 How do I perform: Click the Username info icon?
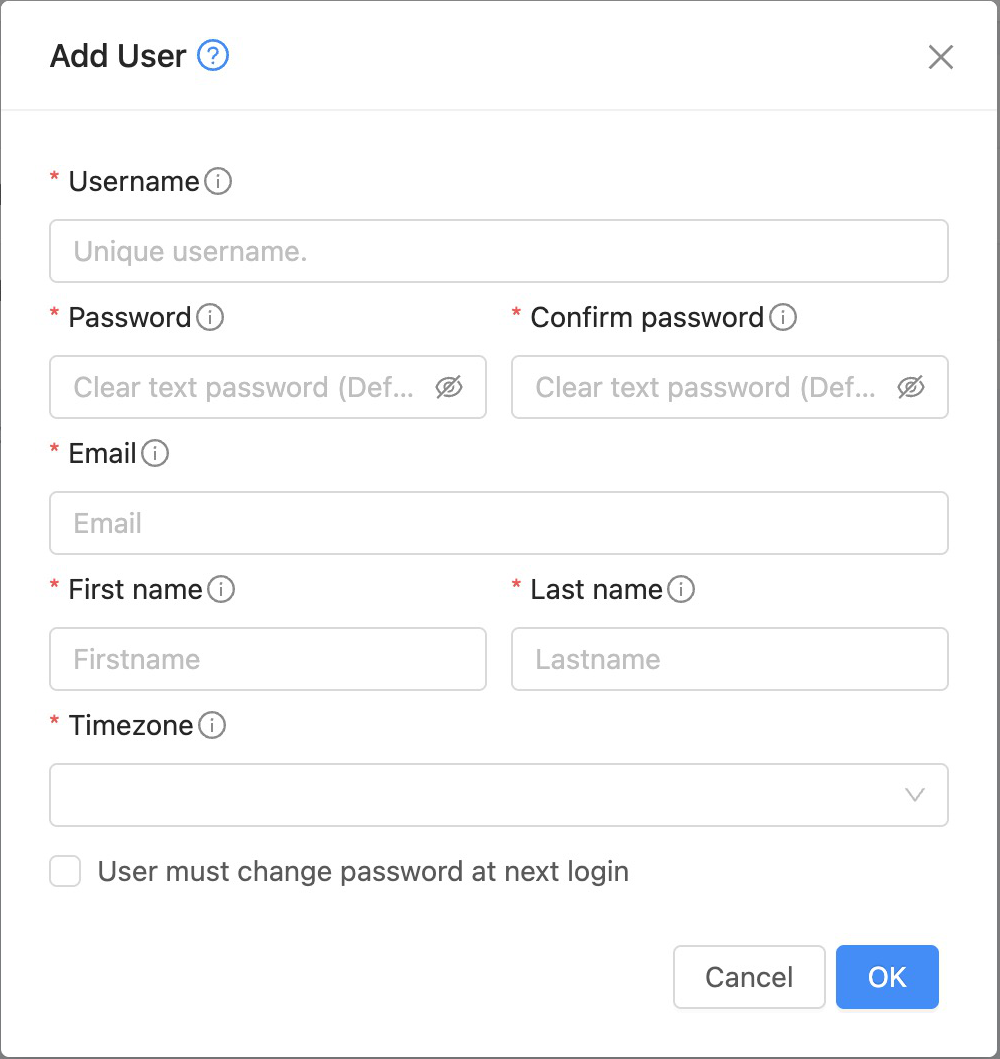pos(218,182)
